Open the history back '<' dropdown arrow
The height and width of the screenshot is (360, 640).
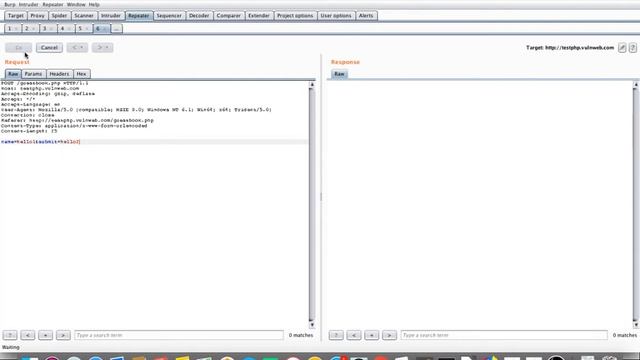pos(82,48)
